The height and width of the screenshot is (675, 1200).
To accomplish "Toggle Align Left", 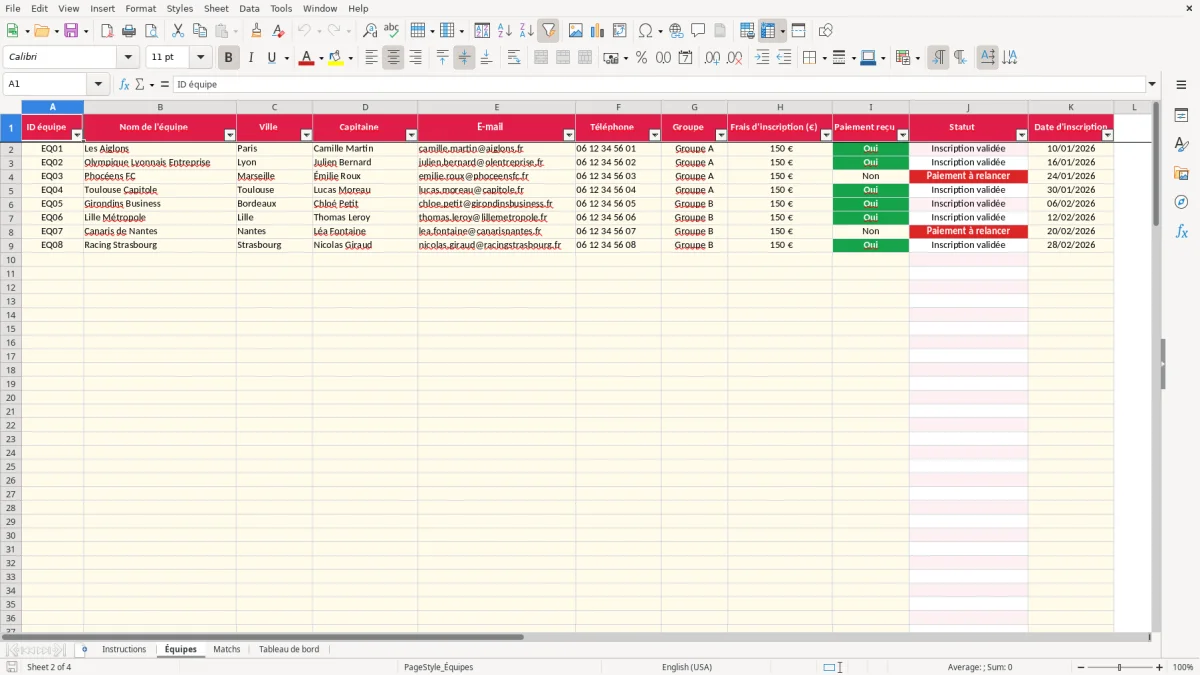I will (x=371, y=58).
